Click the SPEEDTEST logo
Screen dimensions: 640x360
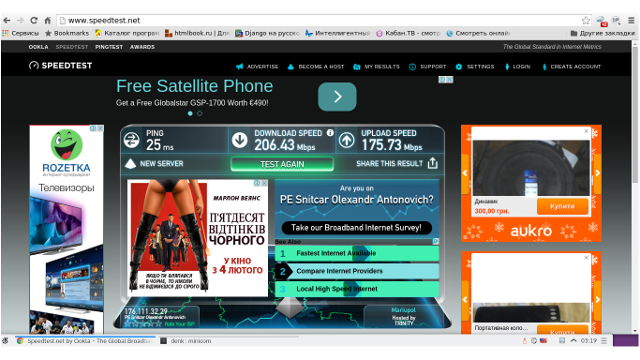[x=60, y=65]
